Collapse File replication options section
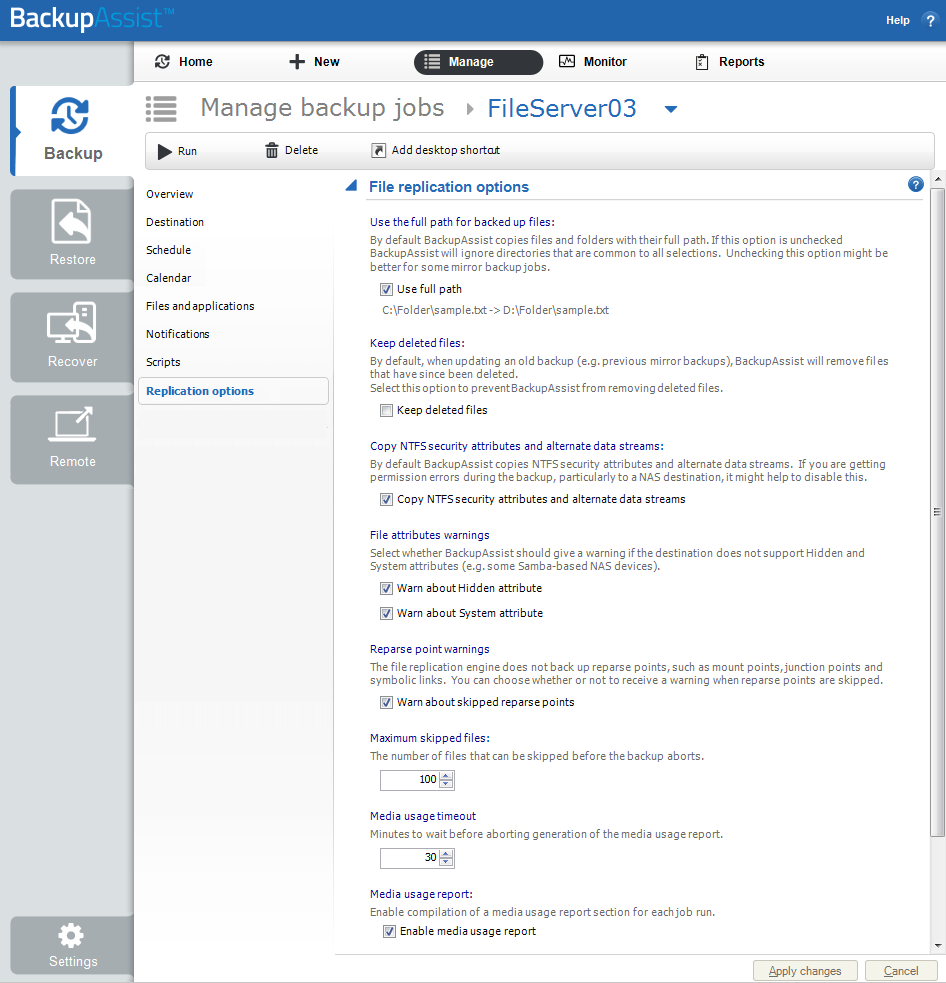The width and height of the screenshot is (946, 983). (351, 186)
